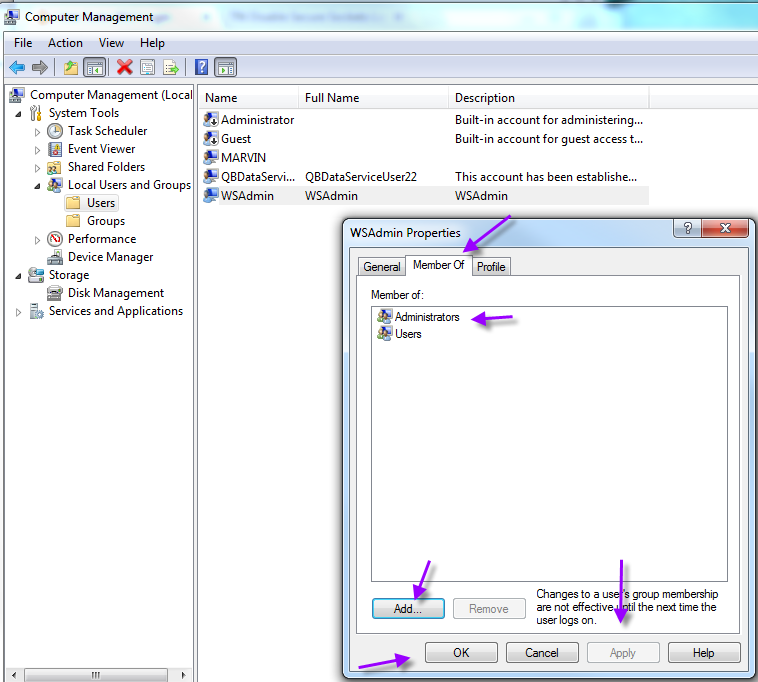Close the WSAdmin Properties dialog
Viewport: 758px width, 682px height.
(725, 228)
